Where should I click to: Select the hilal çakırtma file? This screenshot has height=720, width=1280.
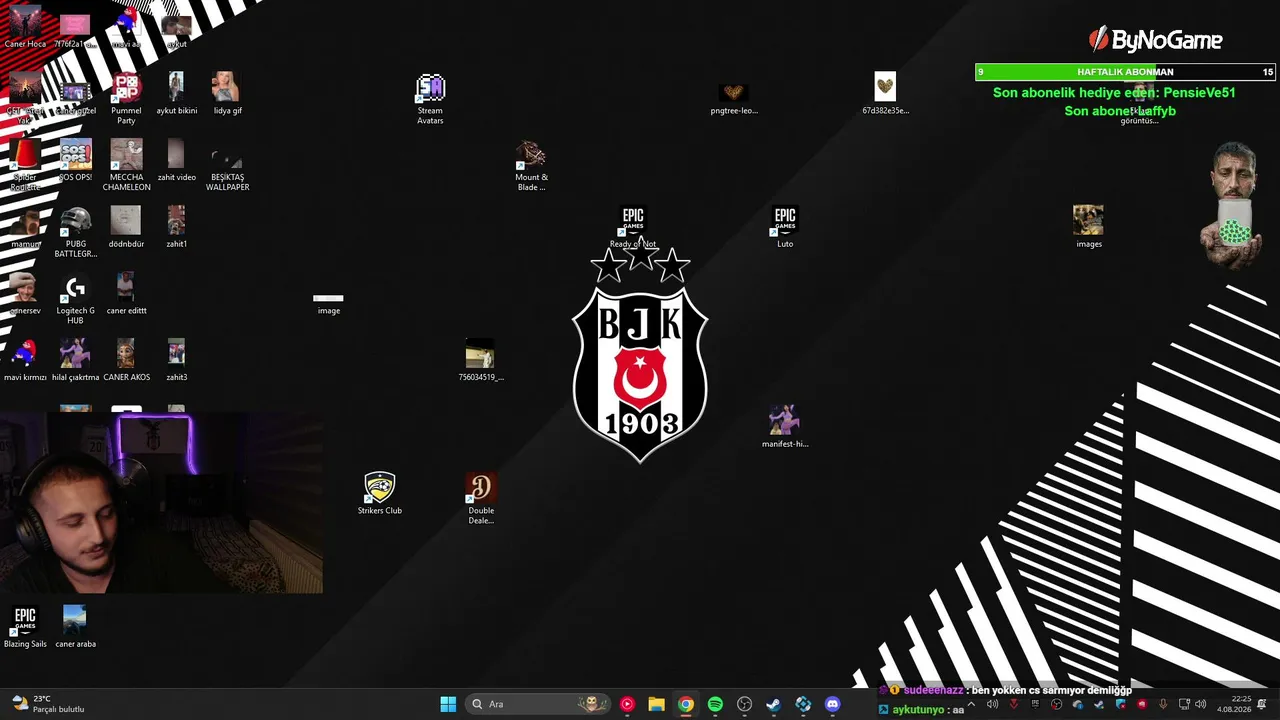[75, 361]
